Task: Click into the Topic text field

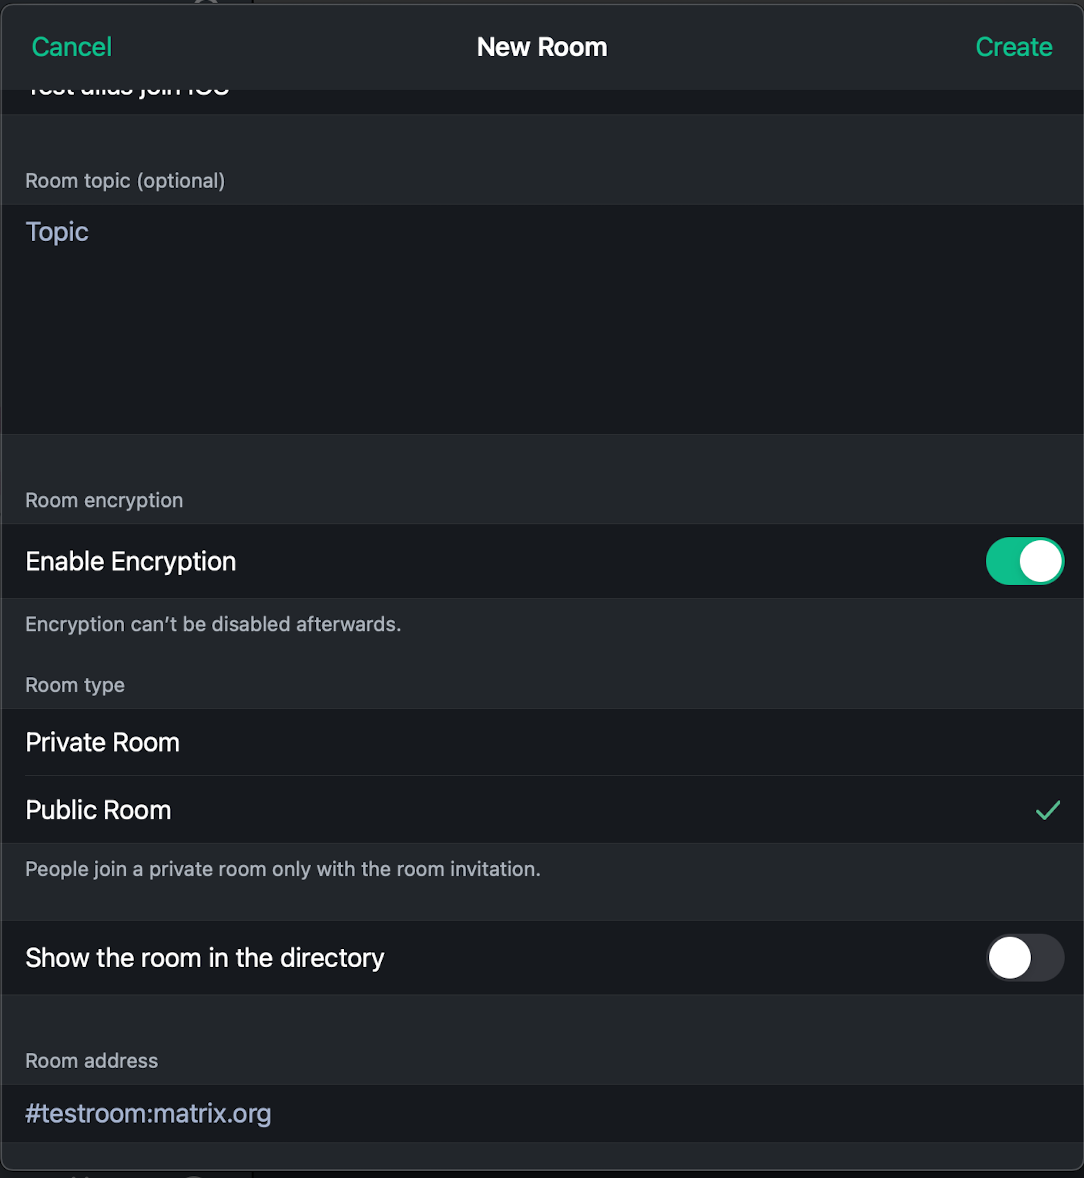Action: (x=542, y=319)
